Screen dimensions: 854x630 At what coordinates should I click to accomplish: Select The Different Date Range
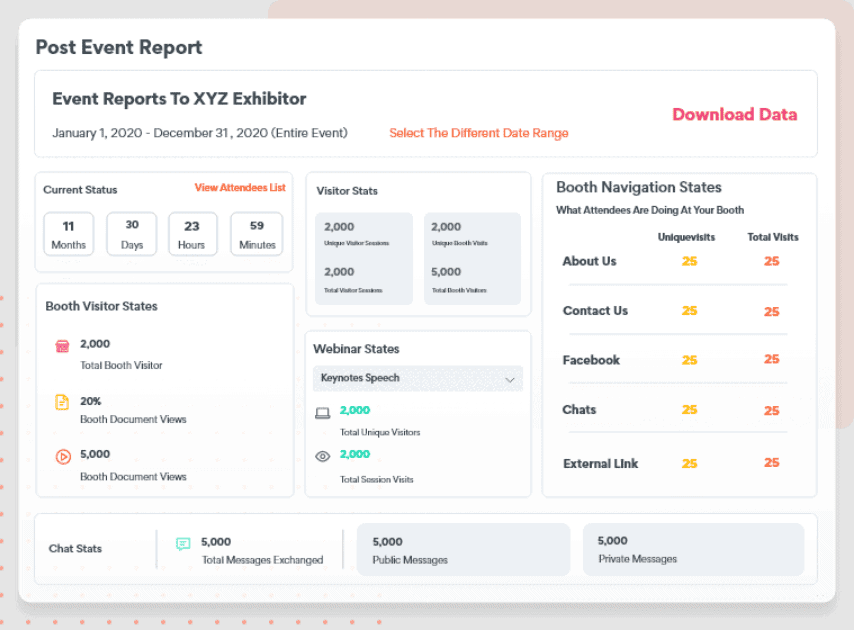[x=478, y=132]
